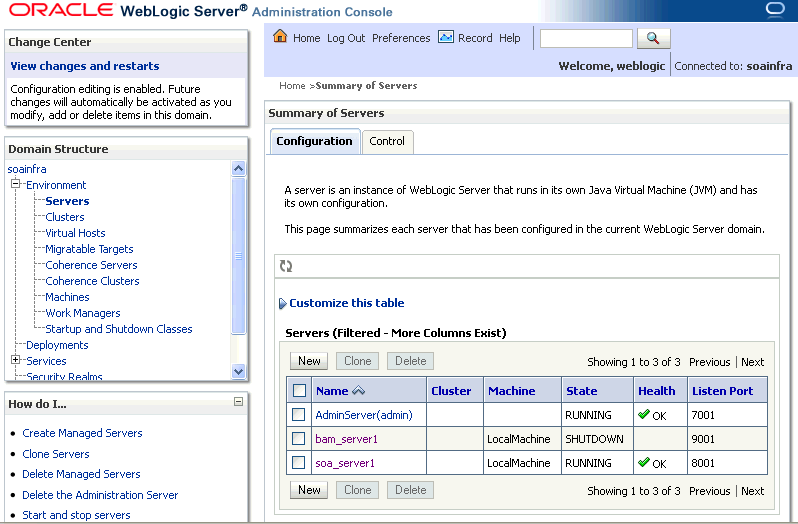The height and width of the screenshot is (524, 798).
Task: Select Coherence Clusters tree item
Action: (92, 281)
